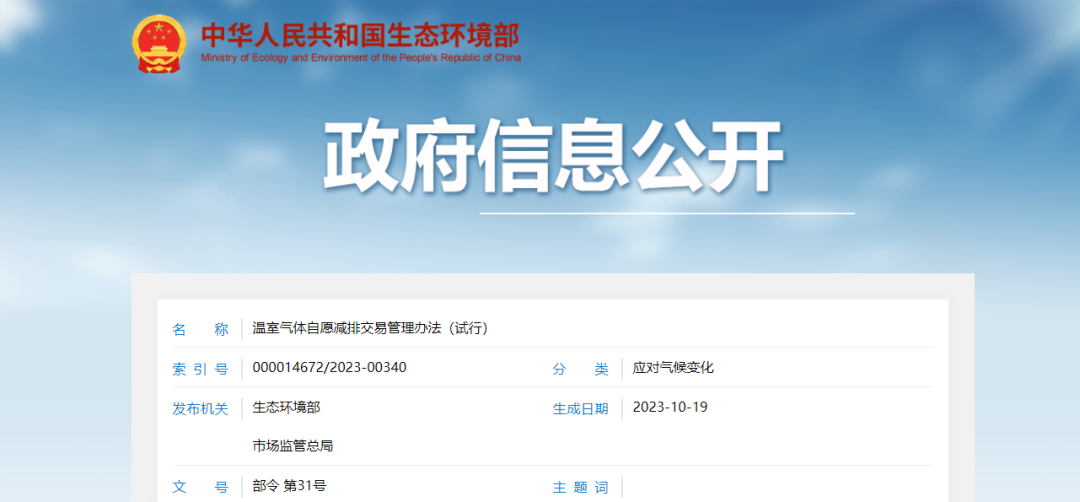Click the 主题词 field label
This screenshot has height=502, width=1080.
tap(581, 488)
